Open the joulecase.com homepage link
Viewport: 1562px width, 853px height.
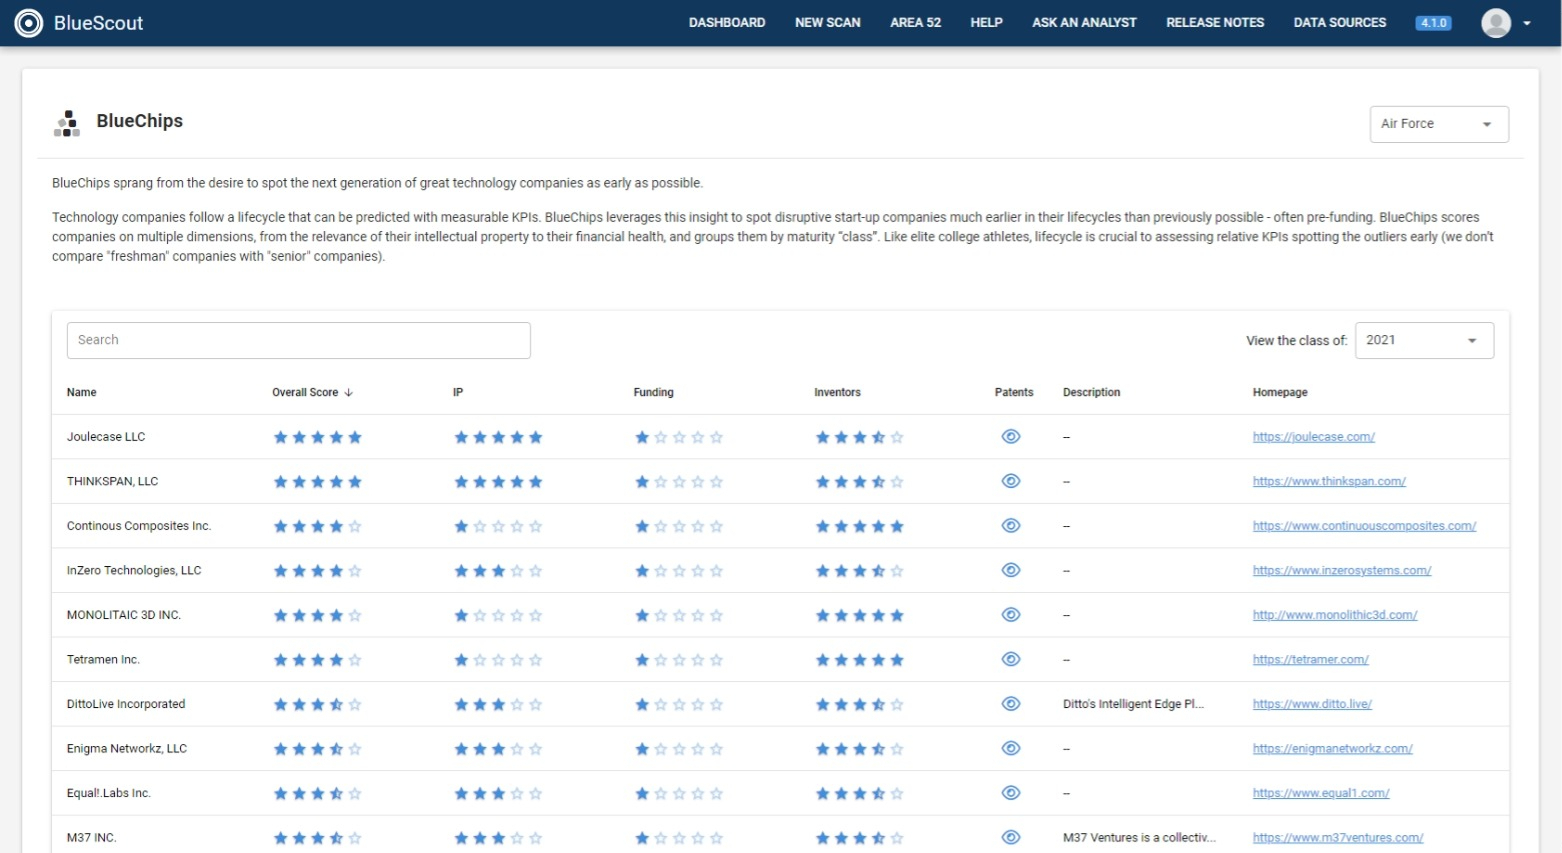pos(1313,437)
